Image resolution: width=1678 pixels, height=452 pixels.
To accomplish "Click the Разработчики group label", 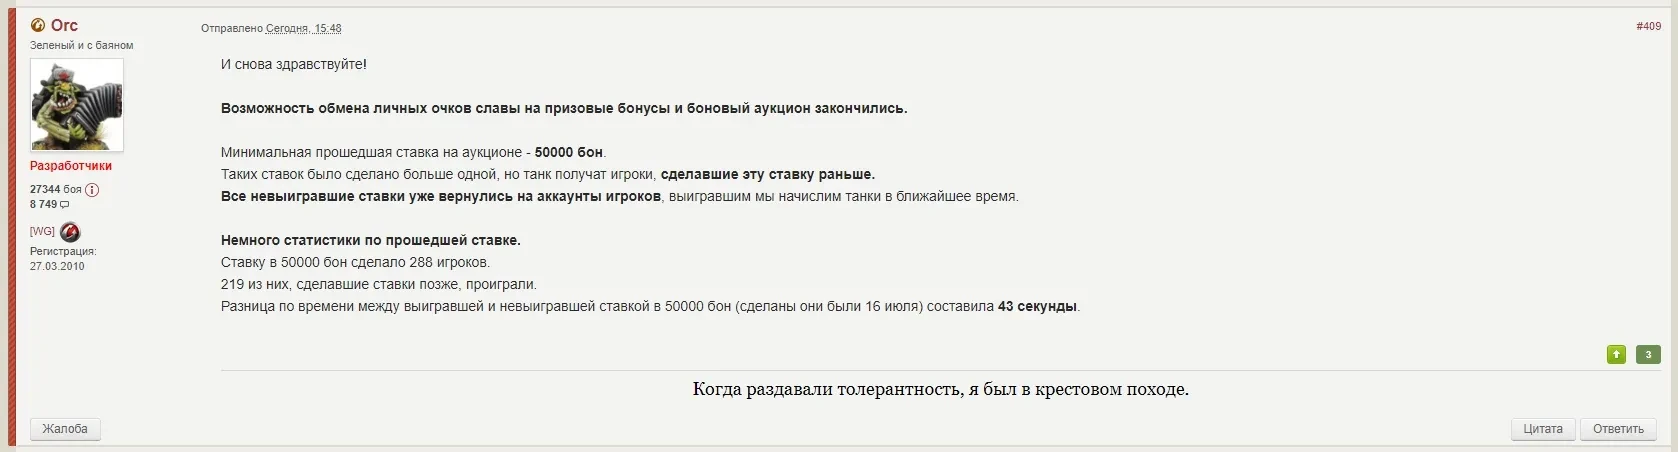I will [71, 166].
